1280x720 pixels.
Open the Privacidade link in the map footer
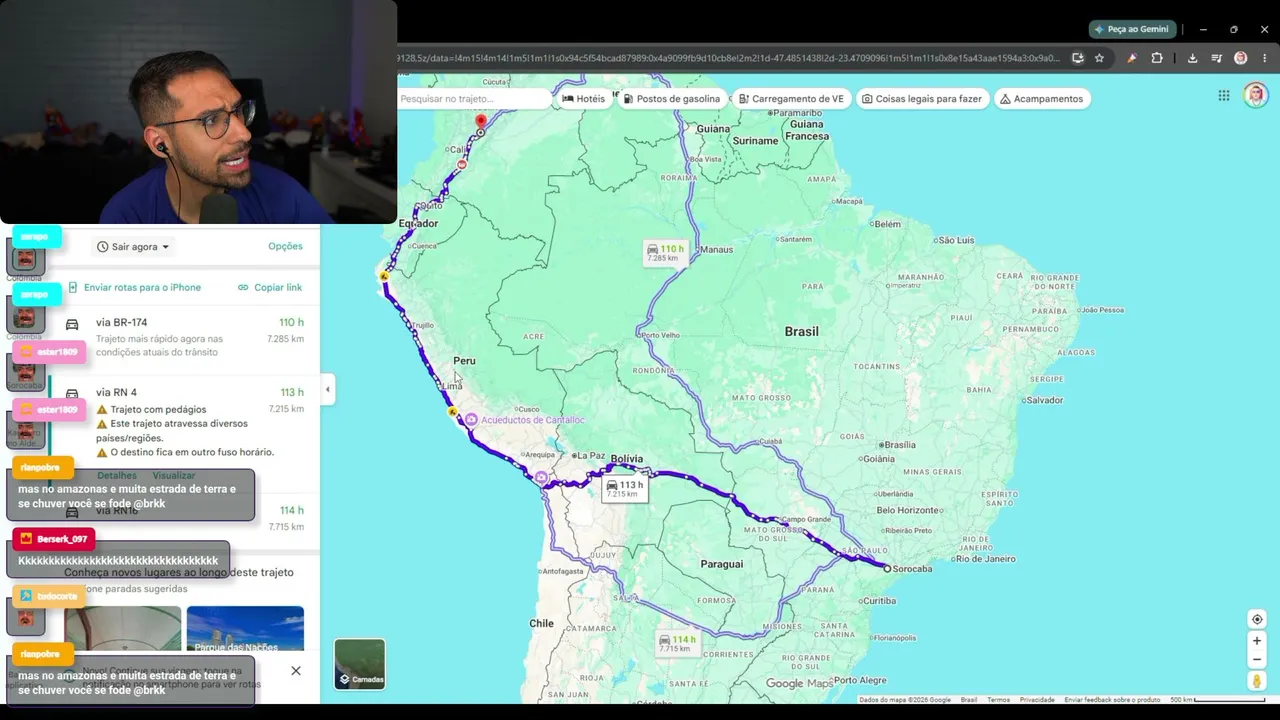1037,700
